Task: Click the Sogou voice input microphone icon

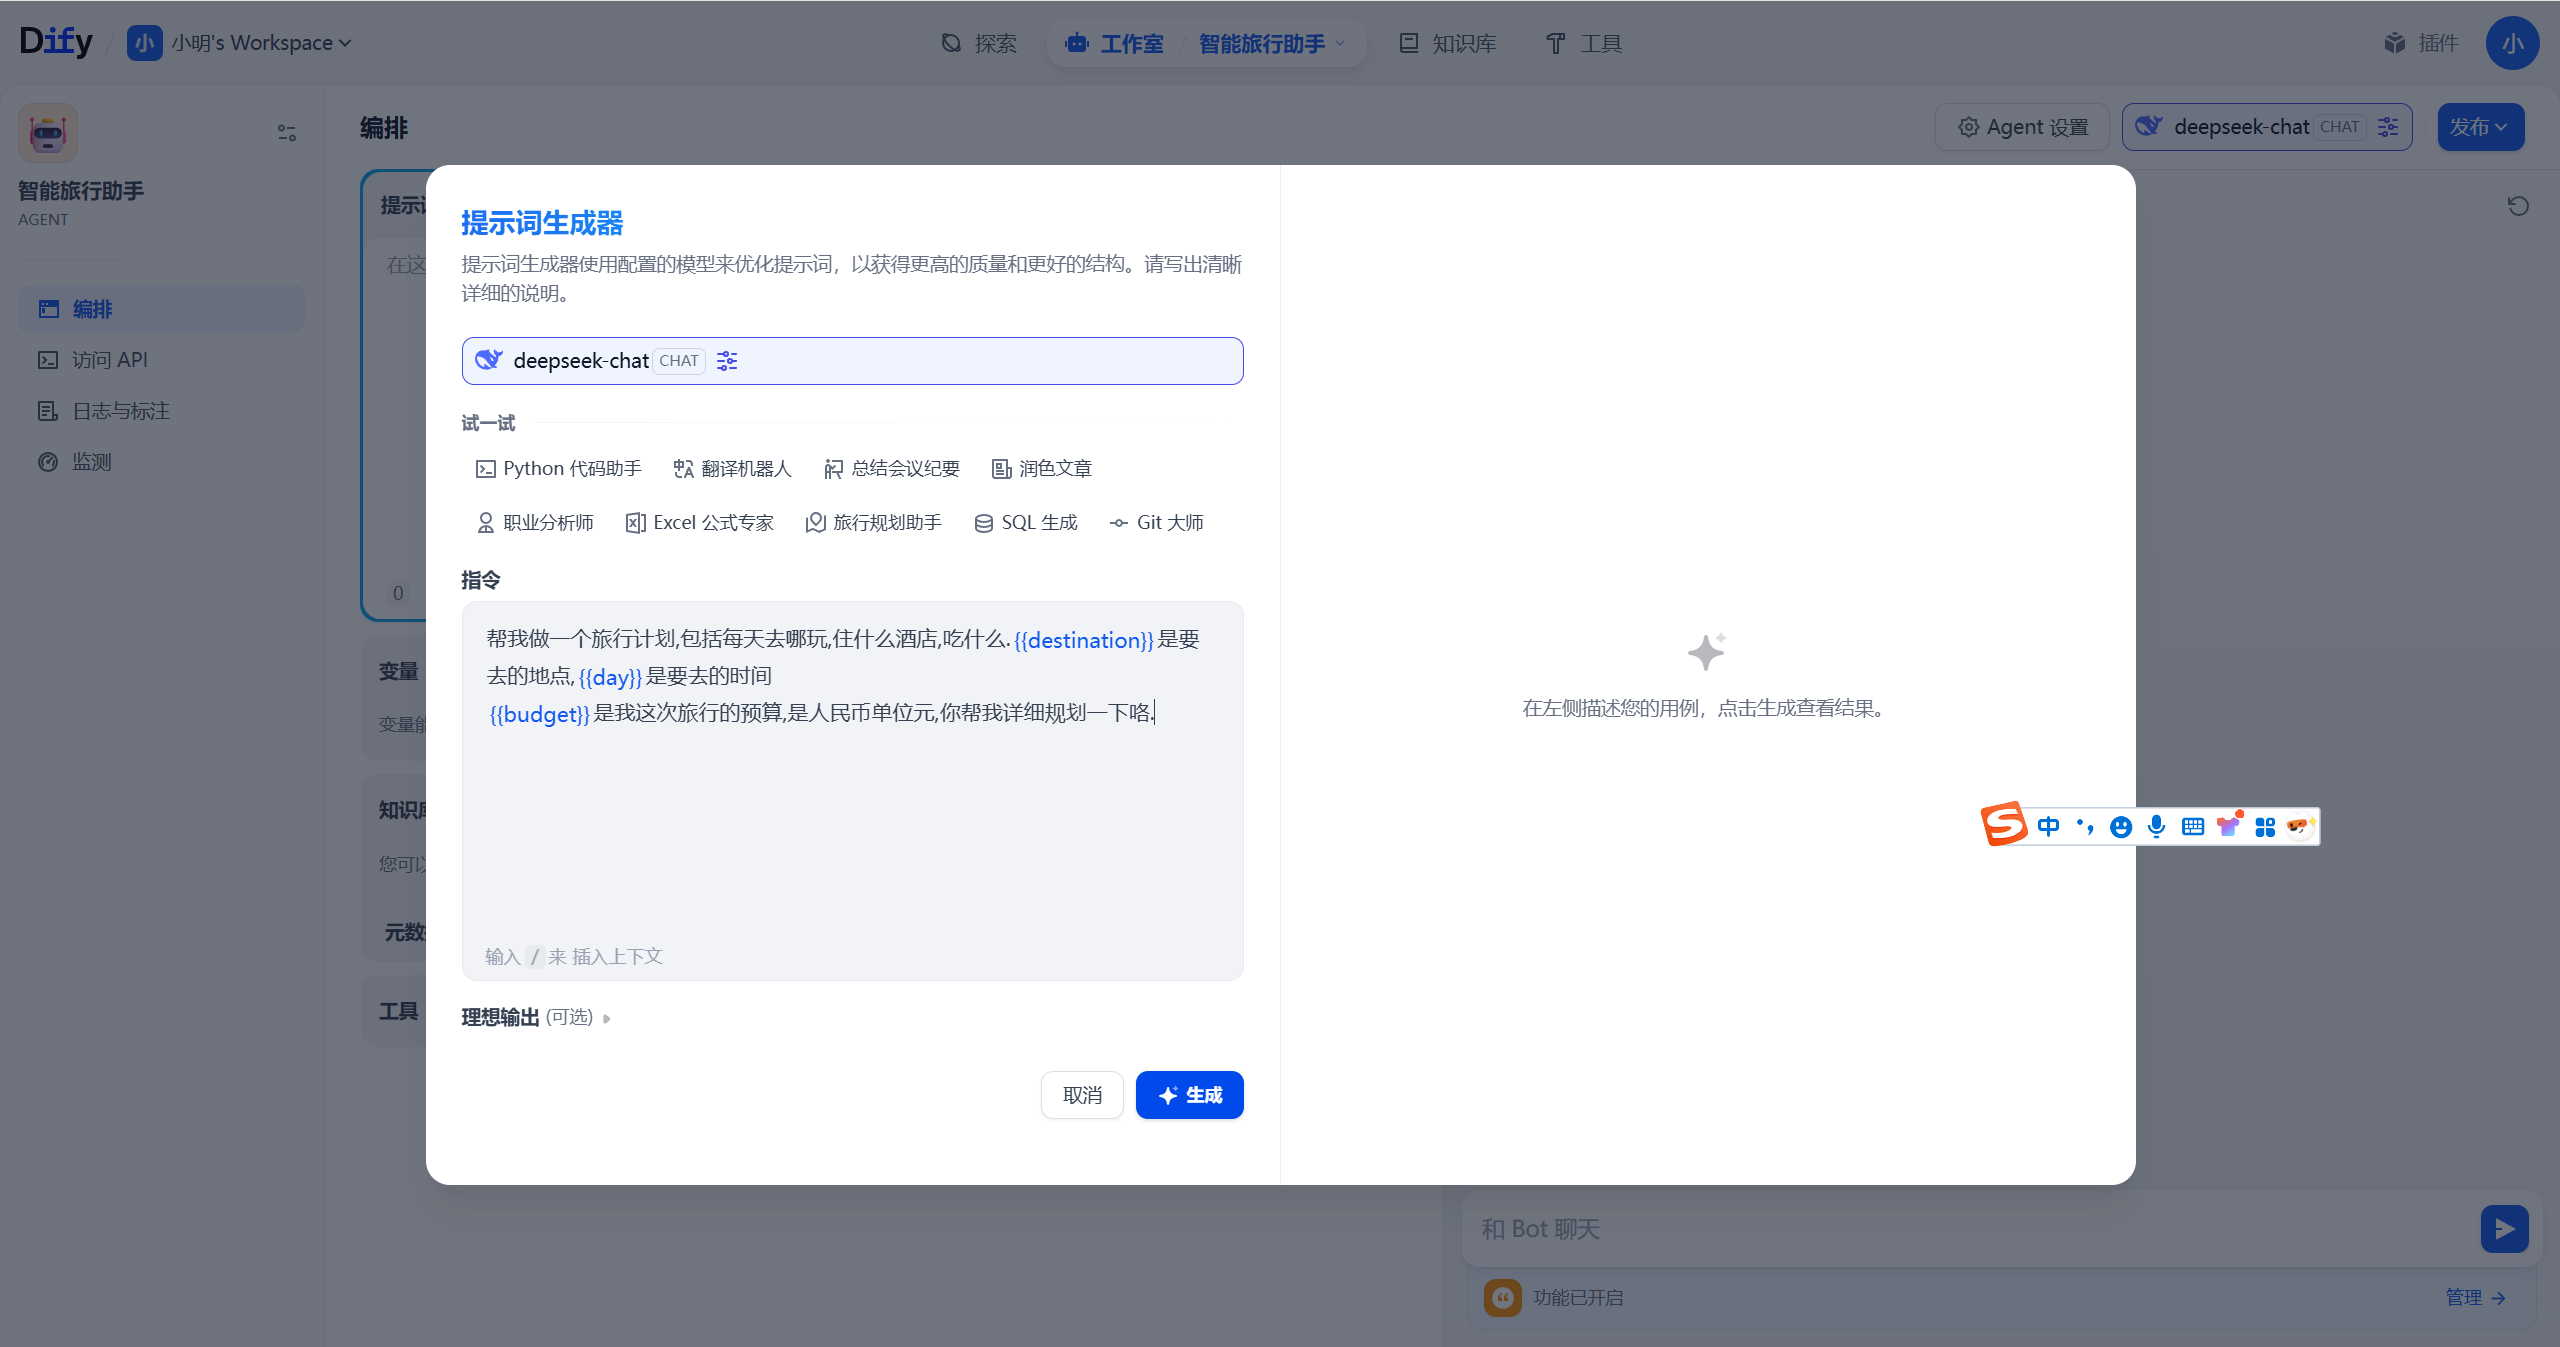Action: pos(2156,826)
